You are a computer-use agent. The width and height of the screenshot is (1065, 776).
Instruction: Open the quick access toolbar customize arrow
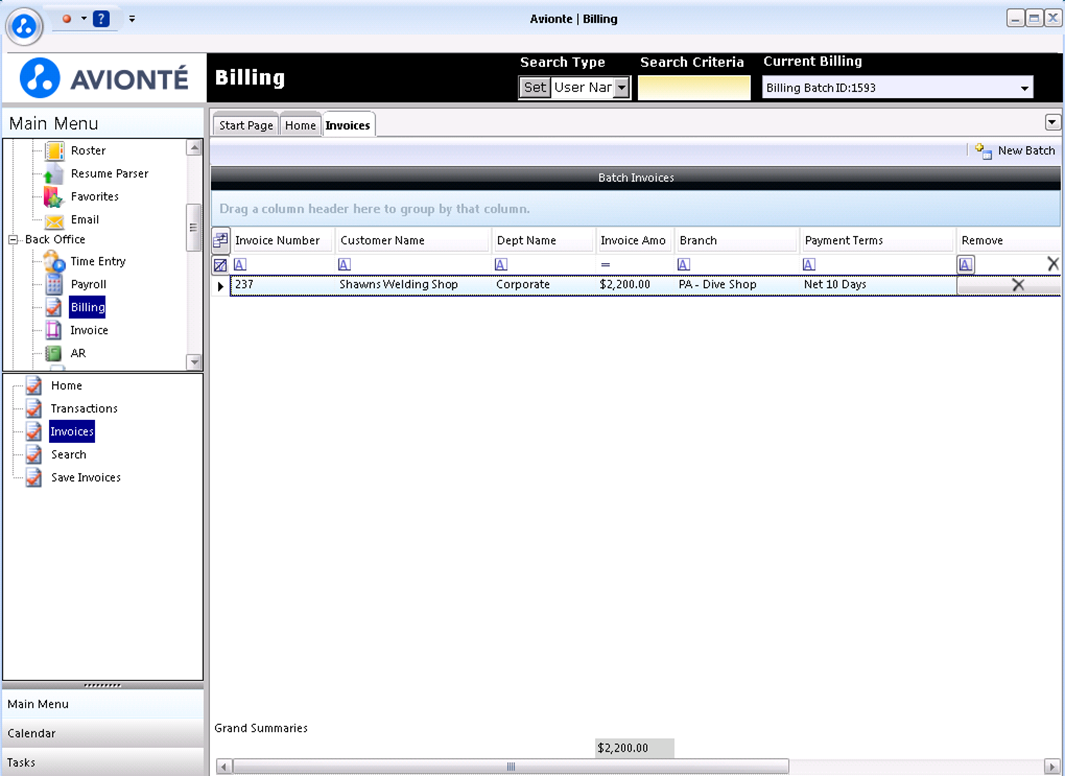(132, 19)
